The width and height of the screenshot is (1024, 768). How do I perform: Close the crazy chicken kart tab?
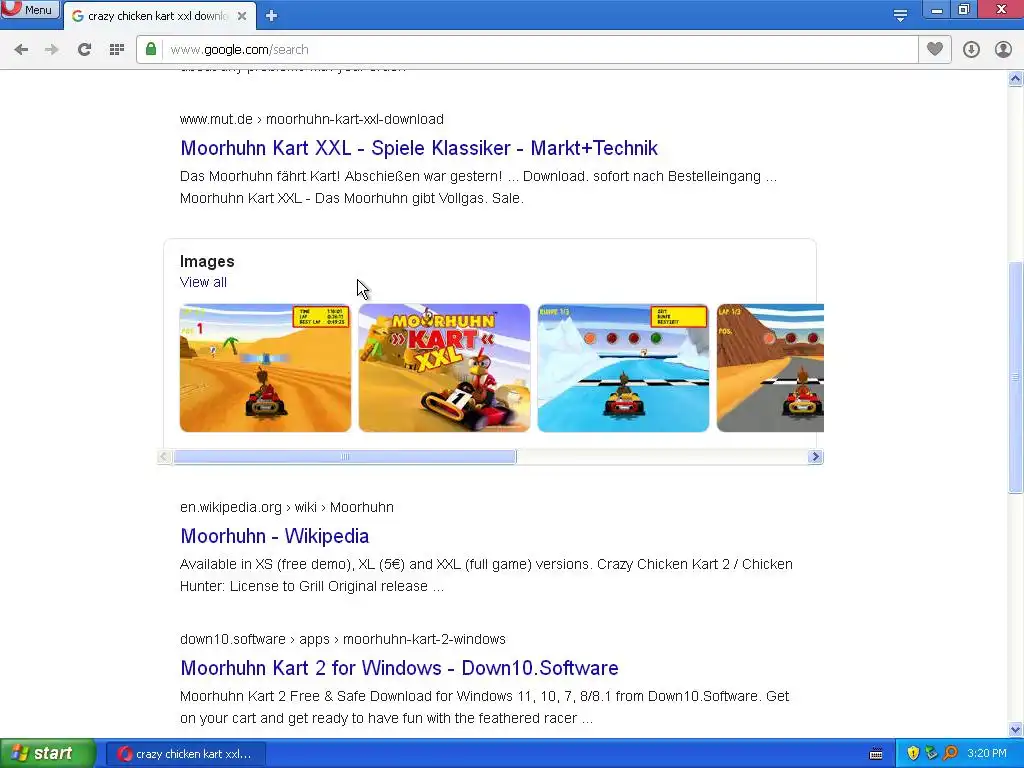242,16
